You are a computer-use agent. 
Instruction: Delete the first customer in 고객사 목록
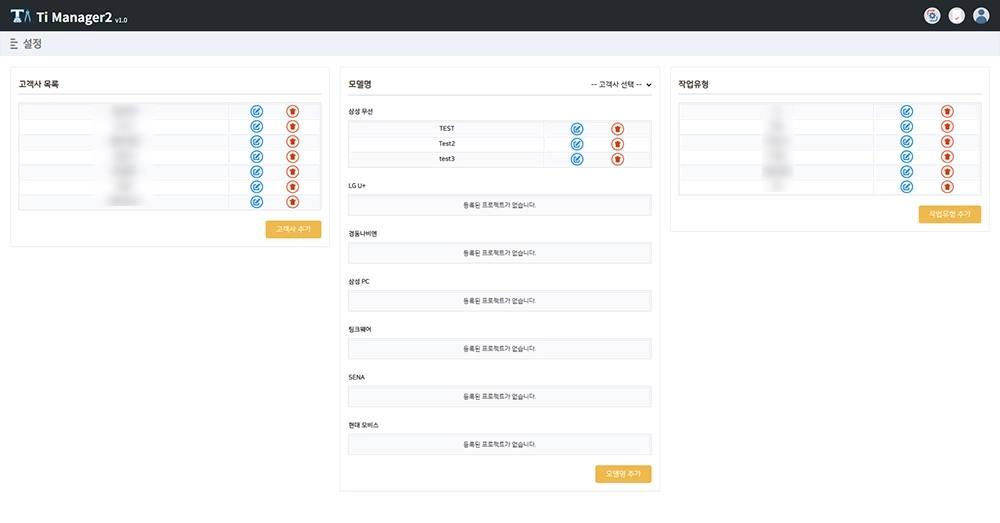pos(293,112)
